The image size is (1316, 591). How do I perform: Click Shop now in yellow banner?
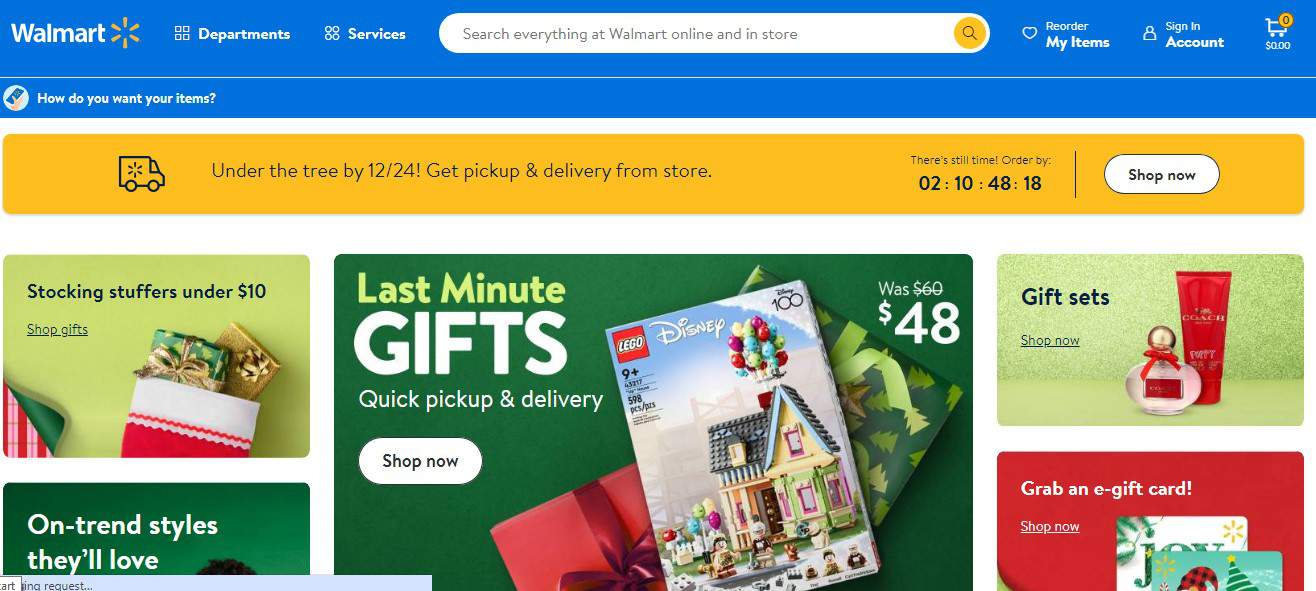coord(1161,174)
